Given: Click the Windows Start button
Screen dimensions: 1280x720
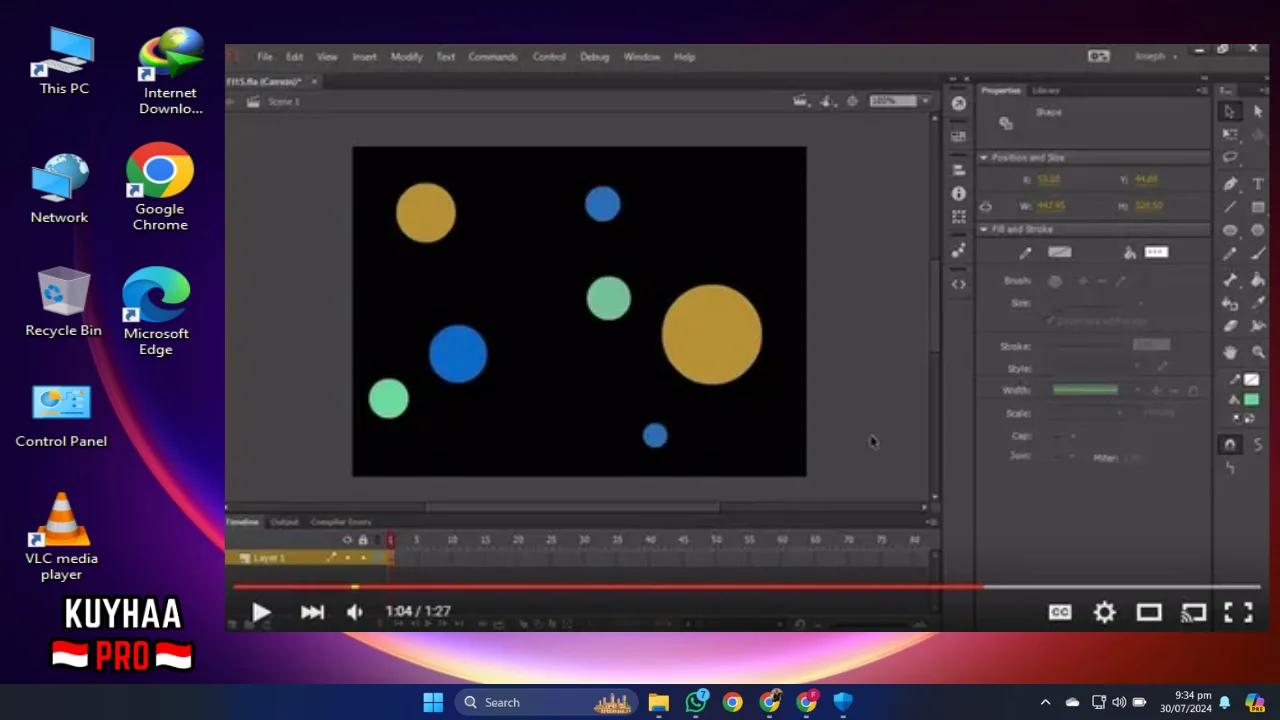Looking at the screenshot, I should 433,702.
